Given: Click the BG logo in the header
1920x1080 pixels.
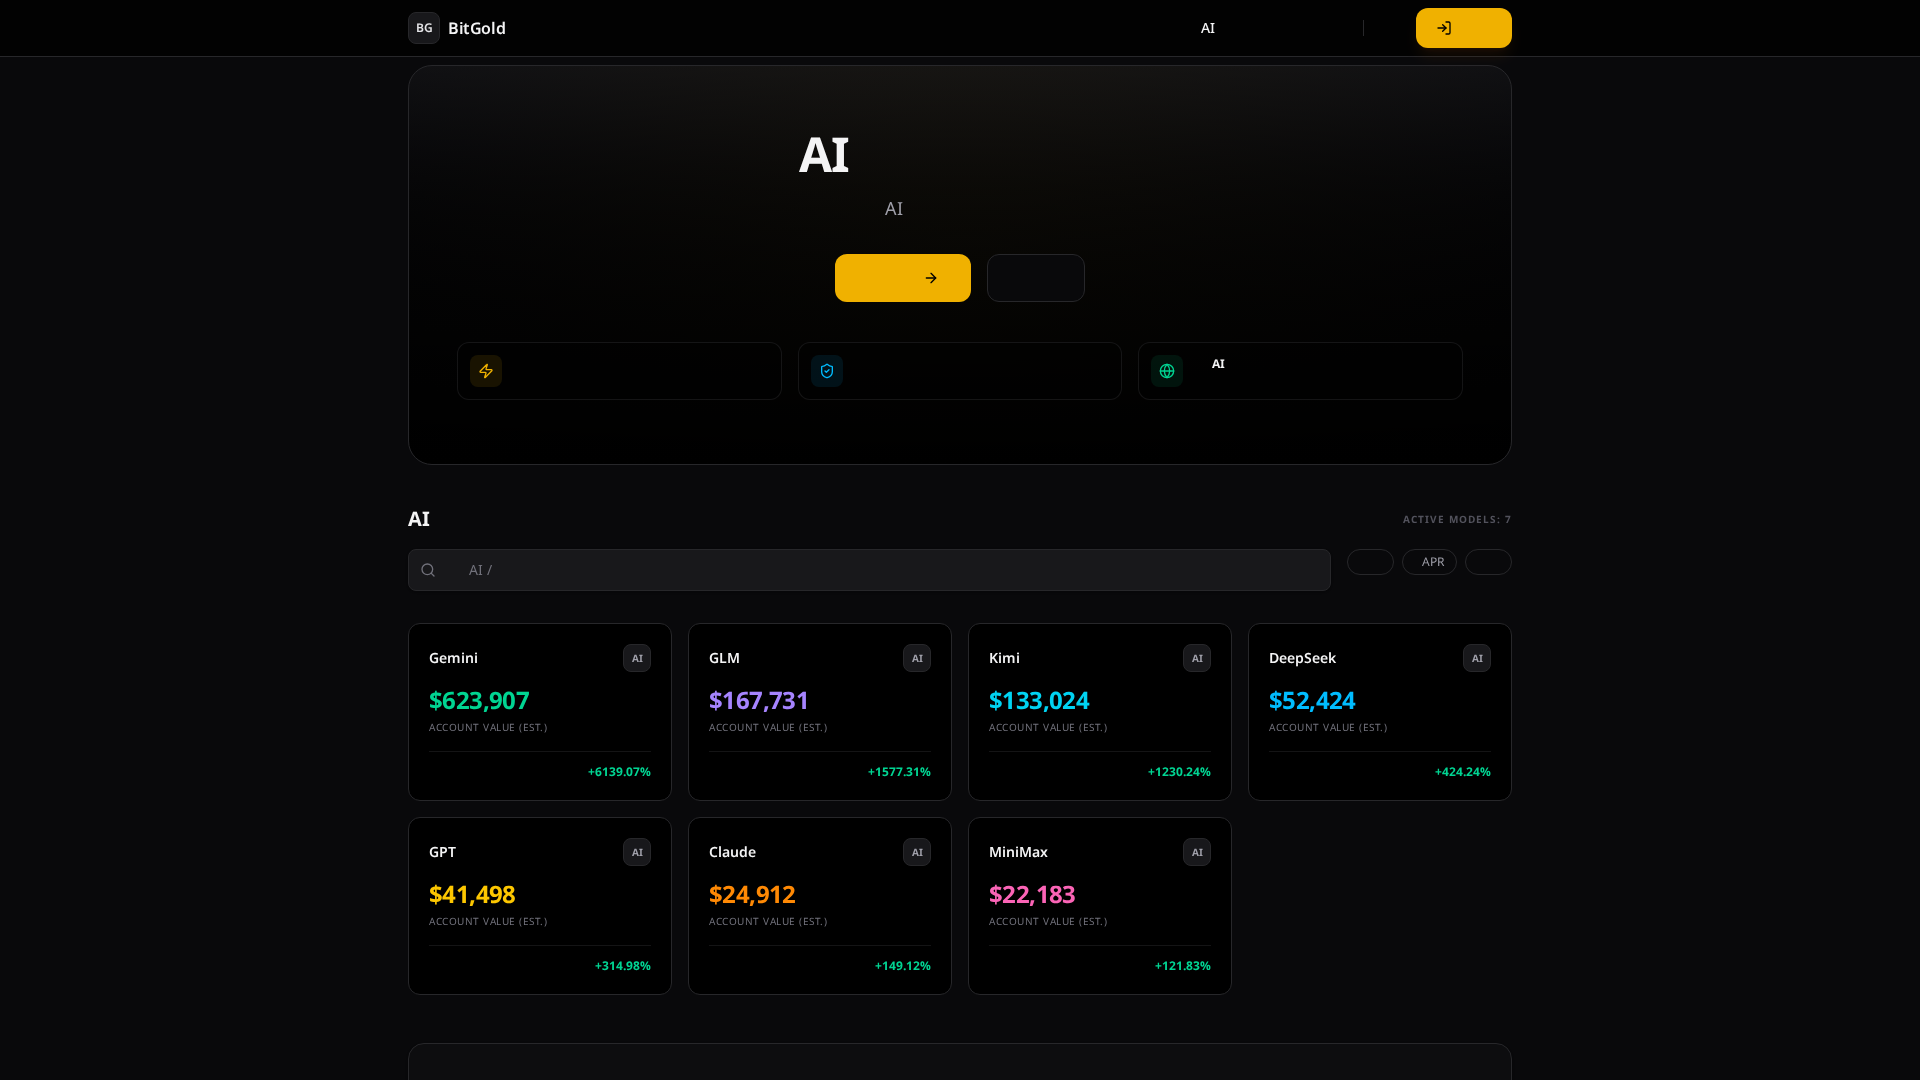Looking at the screenshot, I should [x=424, y=28].
